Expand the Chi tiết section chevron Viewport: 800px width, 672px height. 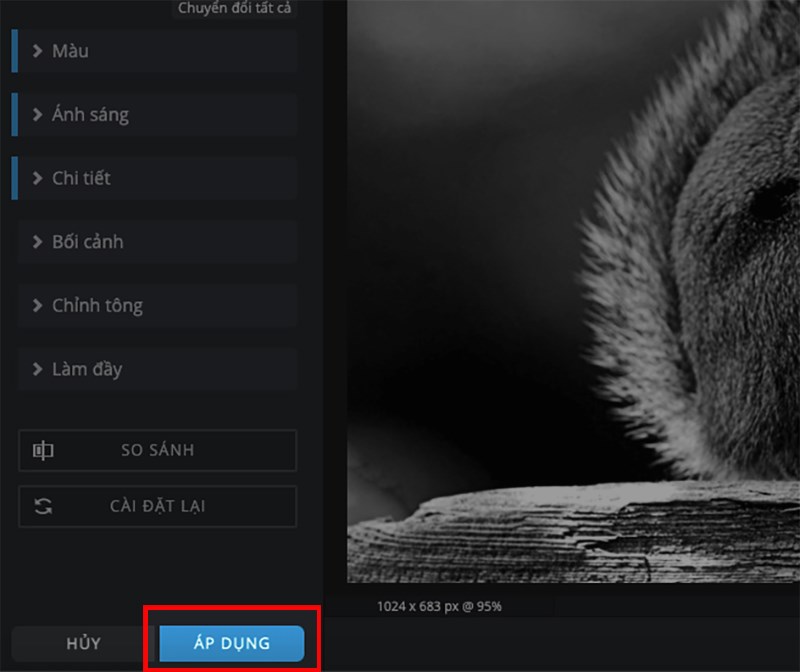(x=37, y=179)
